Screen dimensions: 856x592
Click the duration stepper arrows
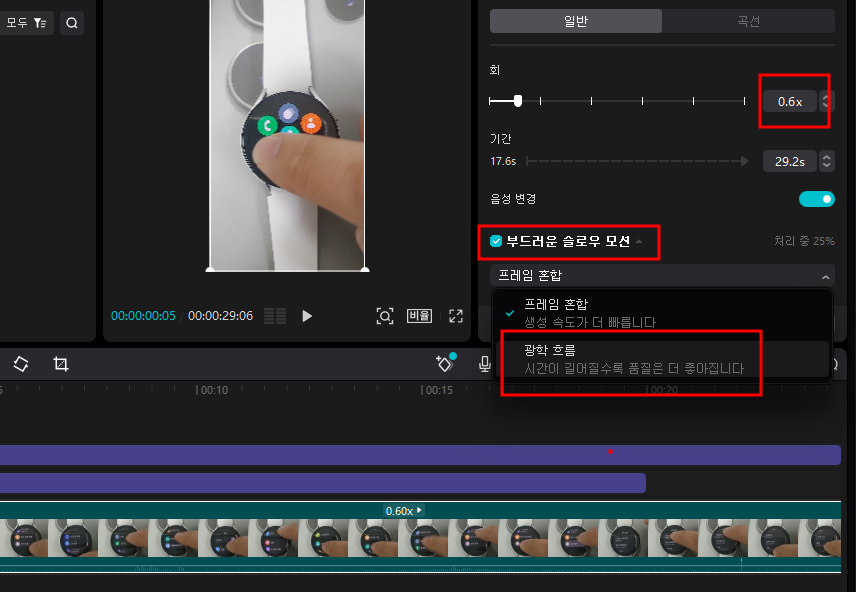point(827,162)
